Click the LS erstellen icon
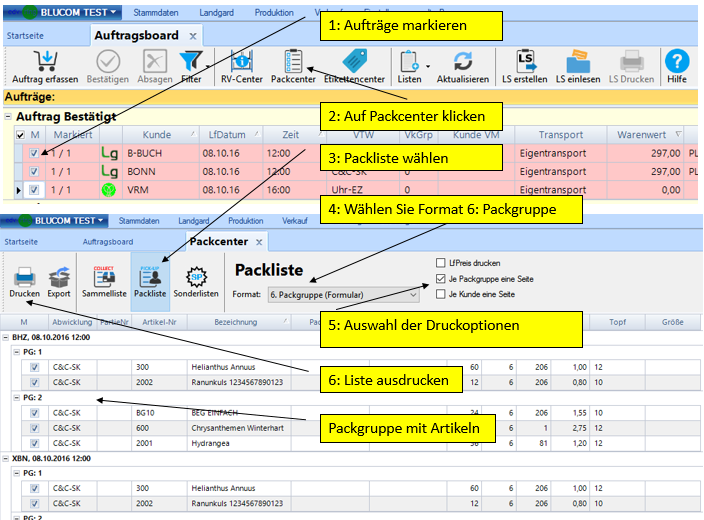 pyautogui.click(x=526, y=61)
